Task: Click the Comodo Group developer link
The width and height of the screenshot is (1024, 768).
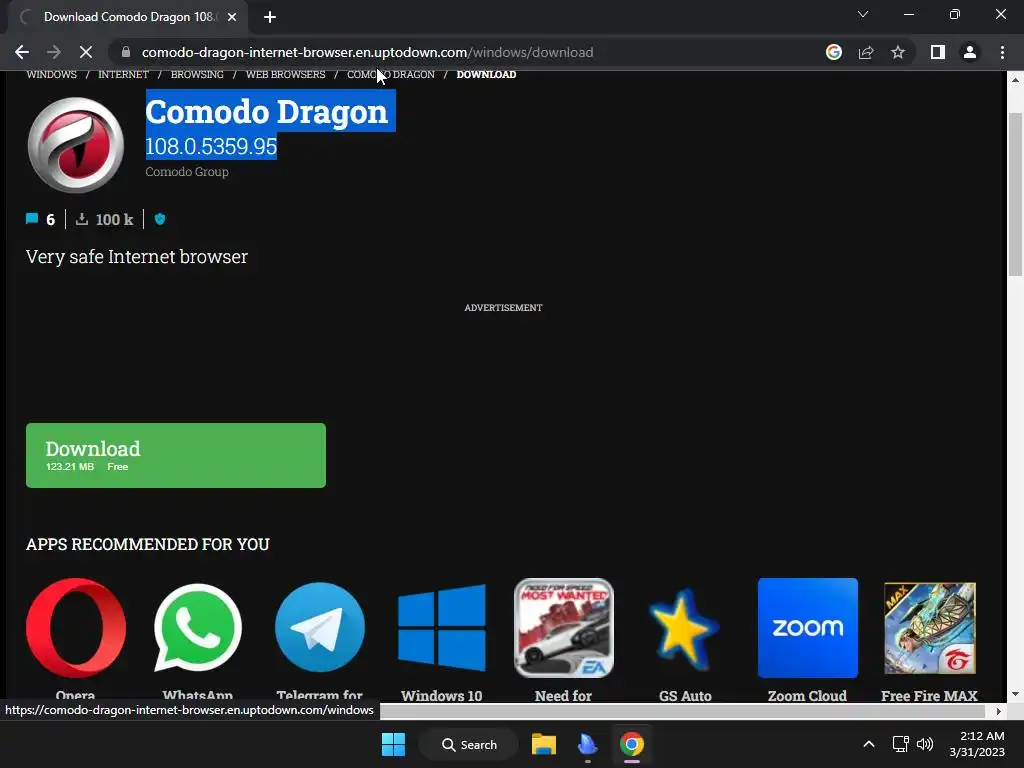Action: (187, 172)
